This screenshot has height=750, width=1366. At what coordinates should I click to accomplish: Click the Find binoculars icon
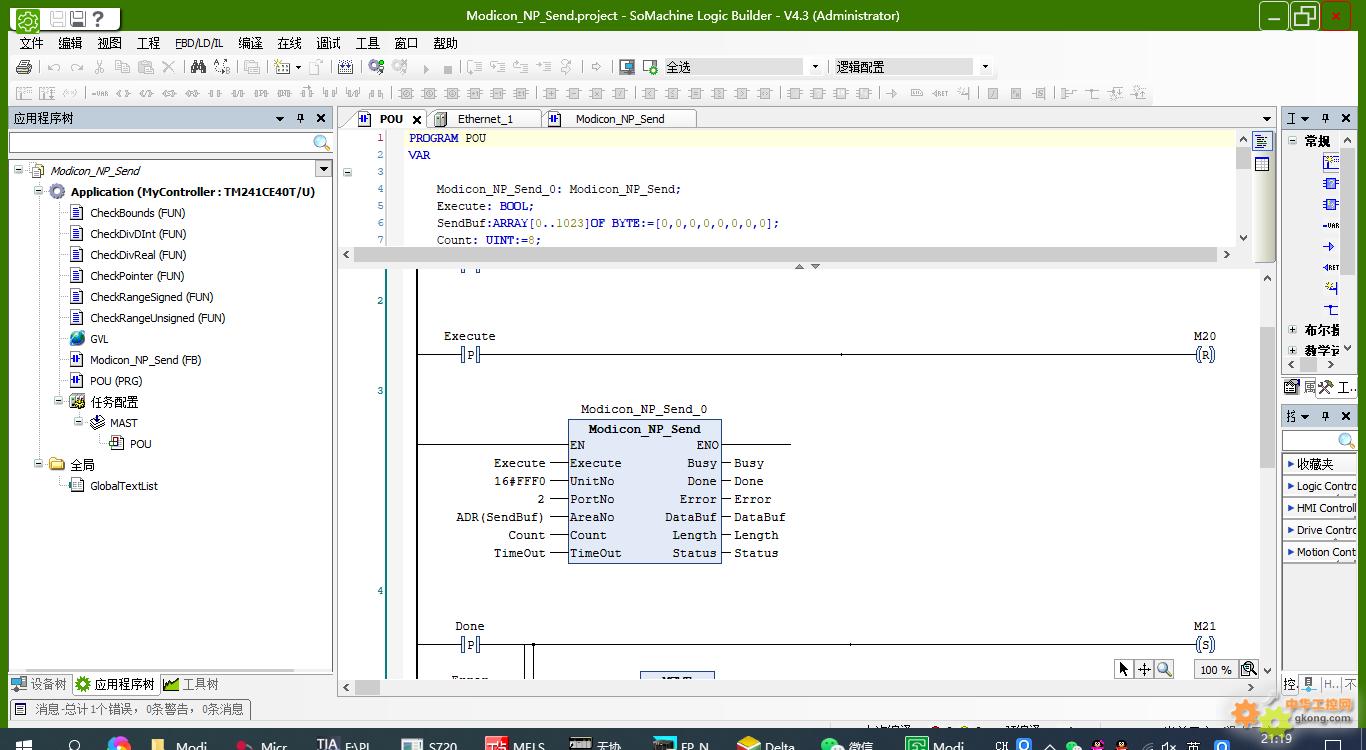198,67
